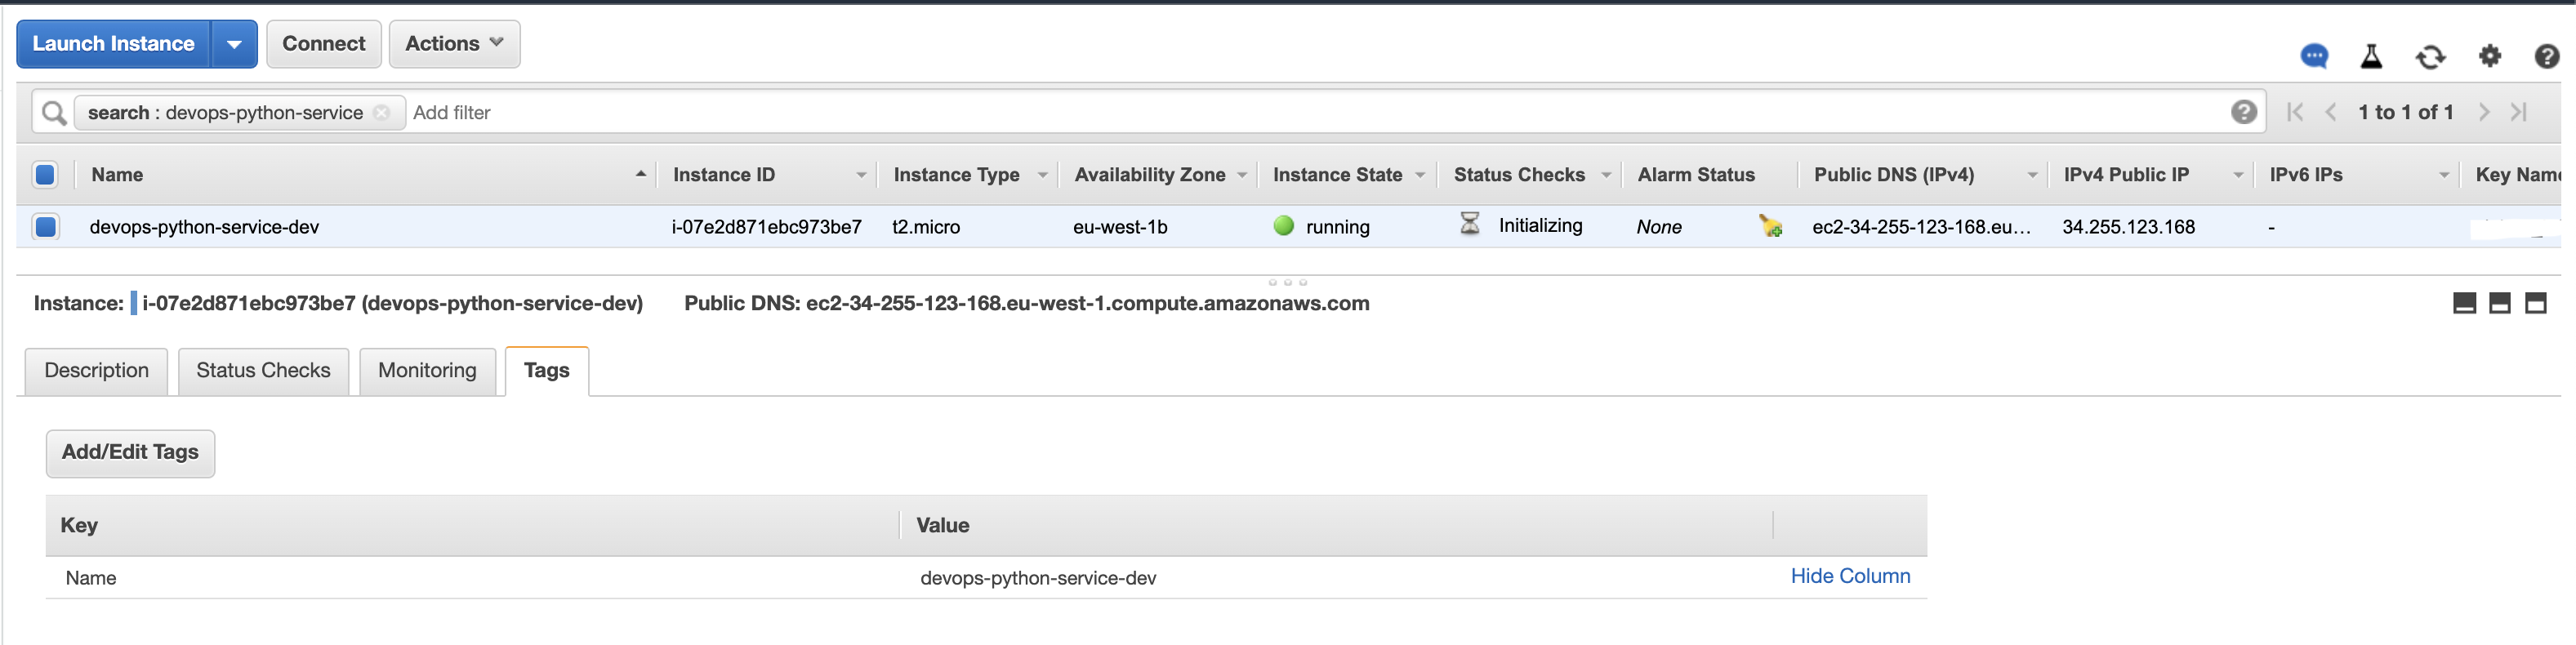Click the Add/Edit Tags button
The height and width of the screenshot is (645, 2576).
pyautogui.click(x=130, y=453)
